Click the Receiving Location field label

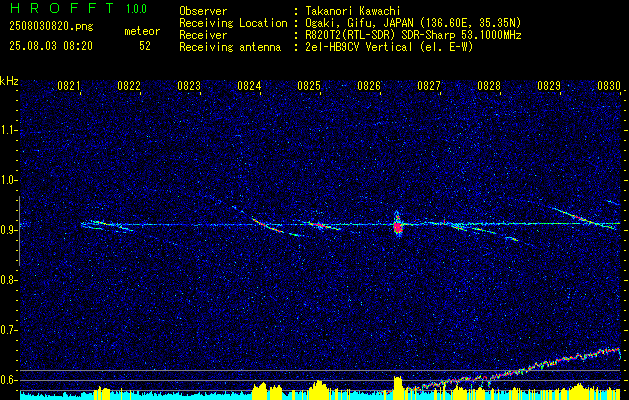click(233, 23)
